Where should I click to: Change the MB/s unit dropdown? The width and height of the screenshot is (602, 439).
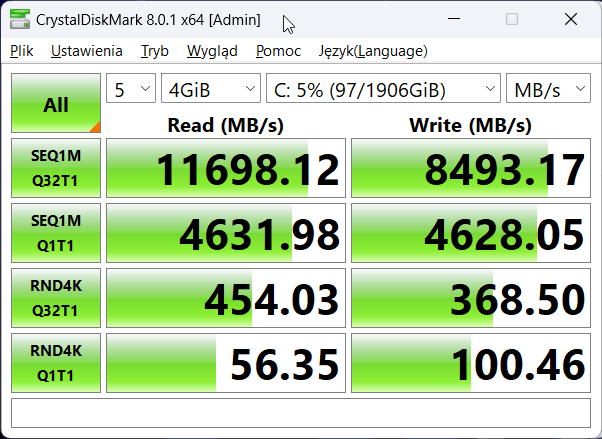coord(549,89)
